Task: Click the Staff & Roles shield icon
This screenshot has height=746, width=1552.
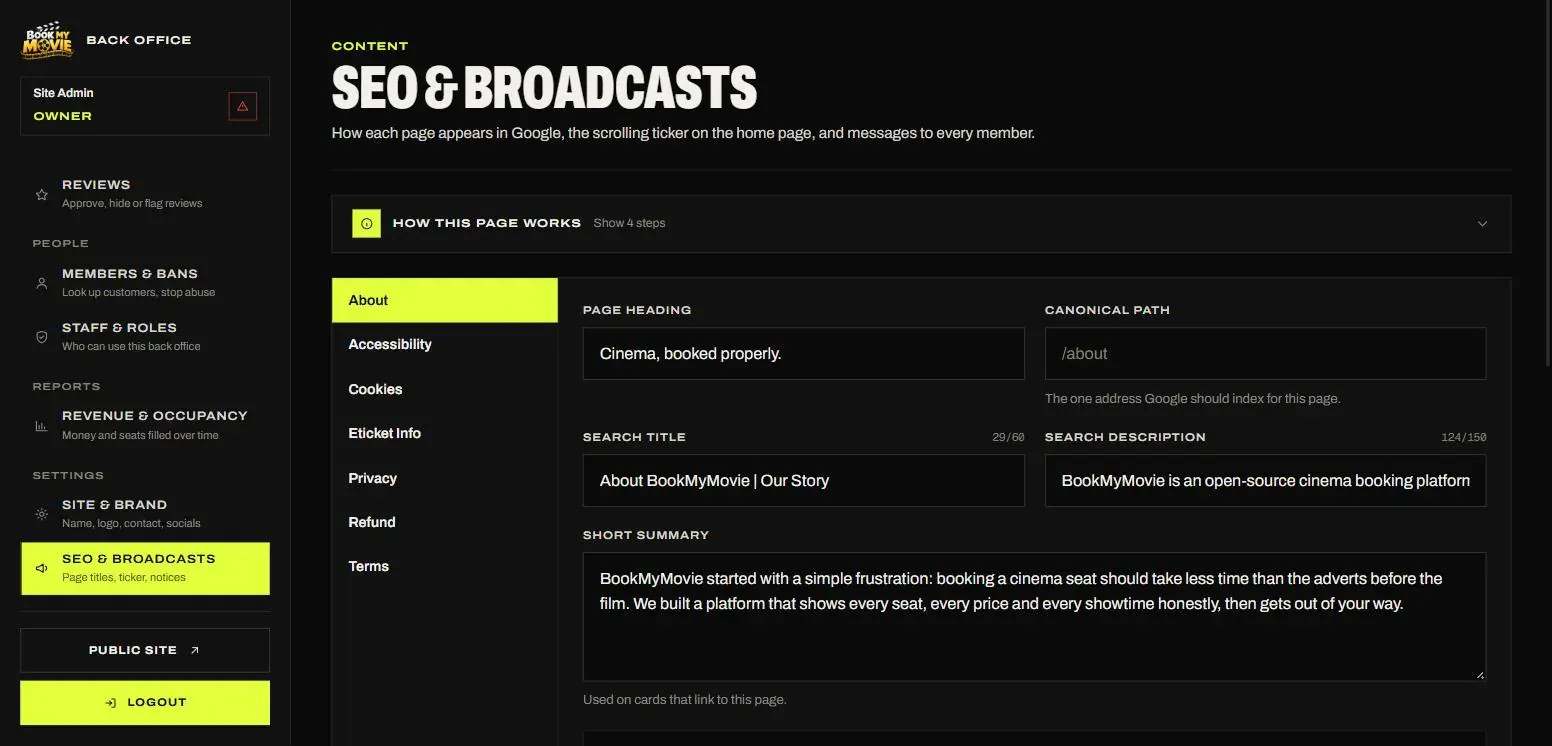Action: coord(41,338)
